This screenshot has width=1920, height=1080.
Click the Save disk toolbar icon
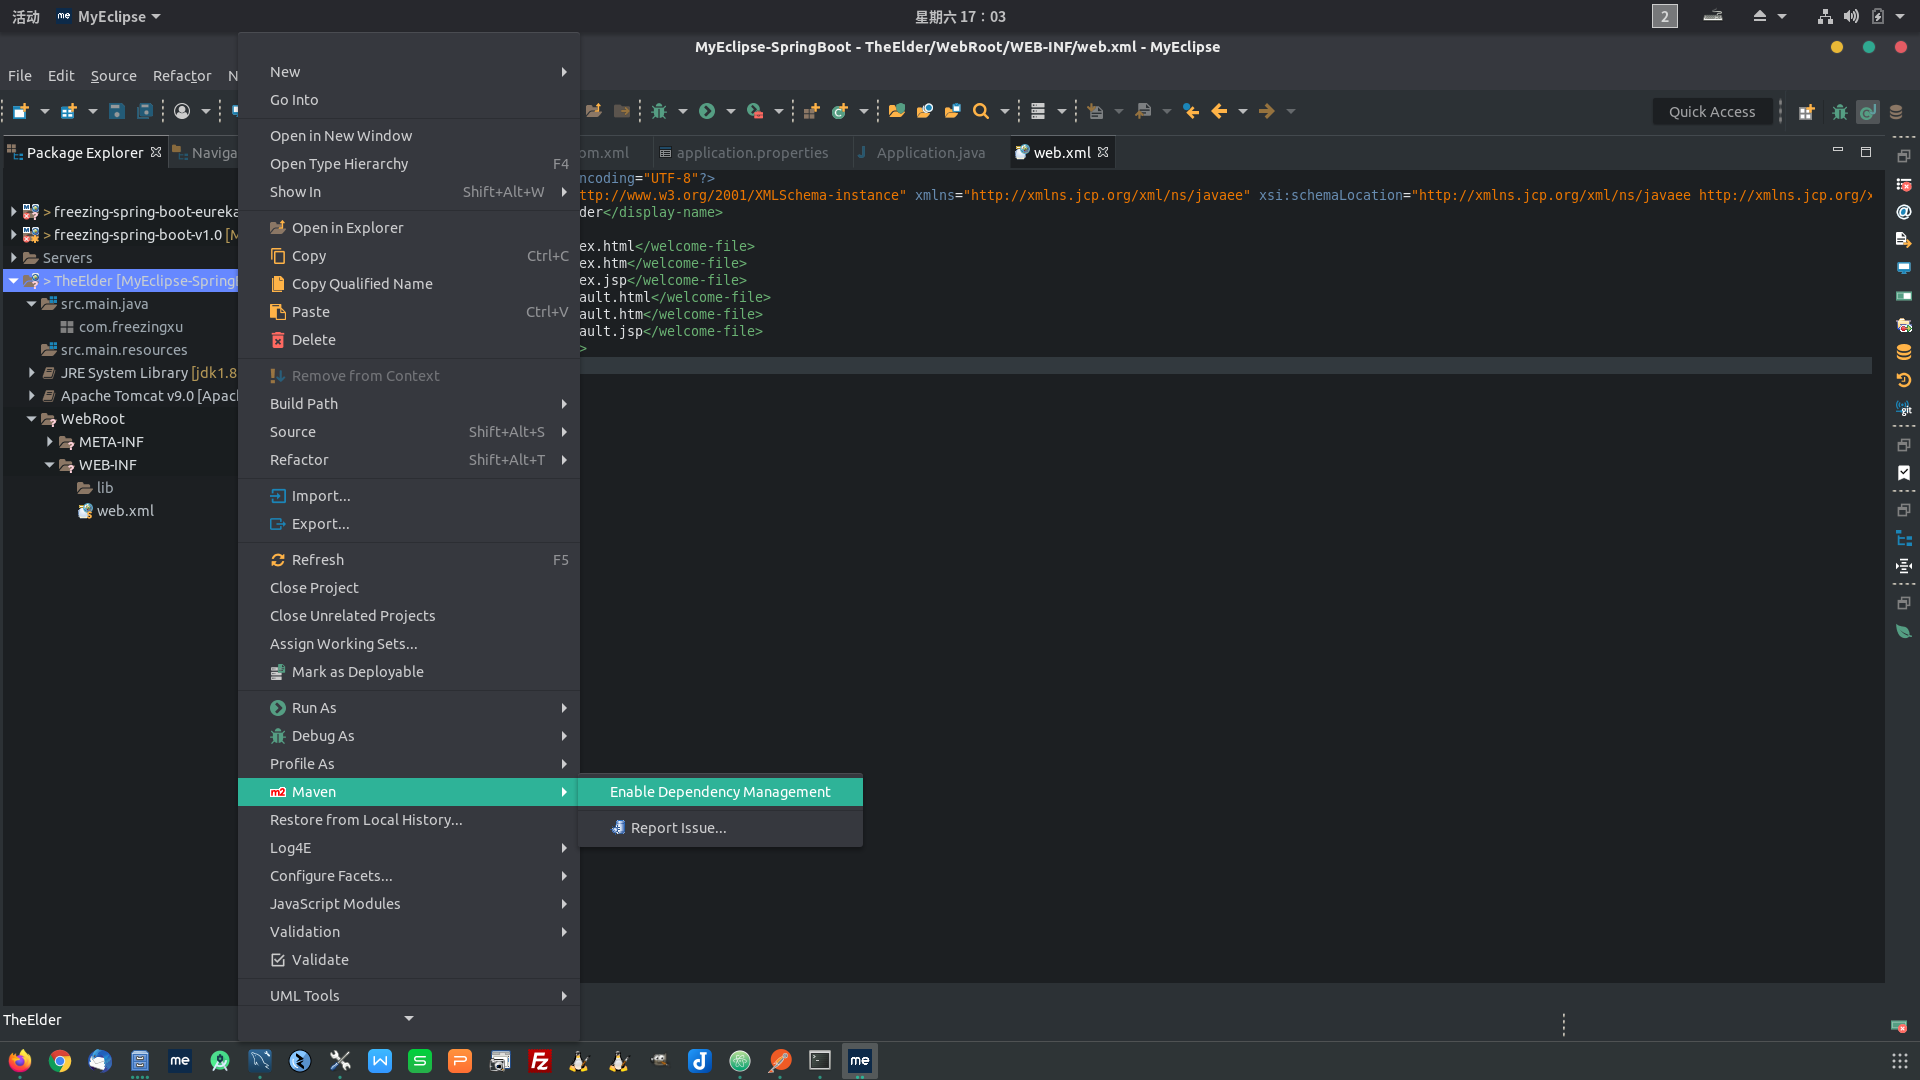coord(117,111)
